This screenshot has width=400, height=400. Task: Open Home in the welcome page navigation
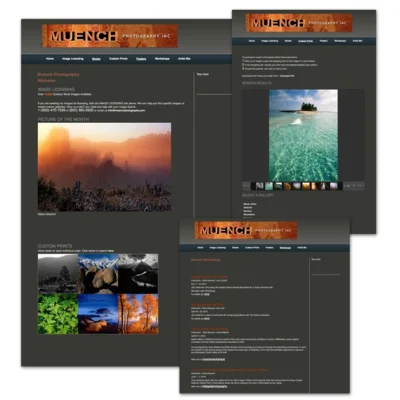coord(50,59)
